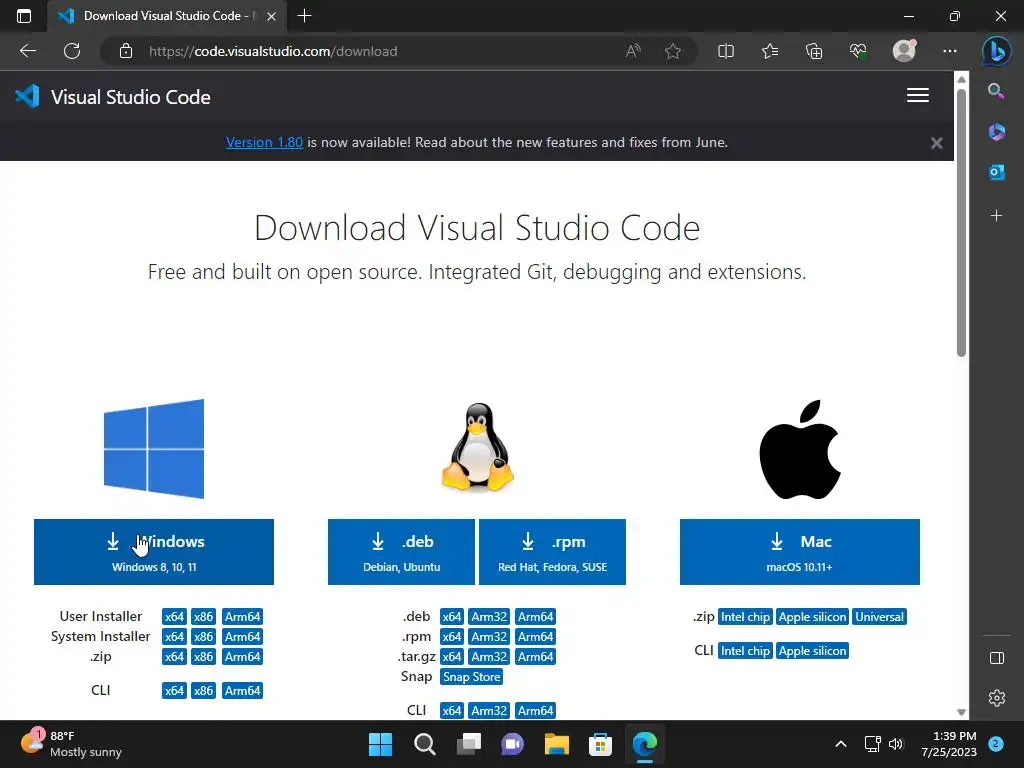Get the Windows CLI x86 build
This screenshot has width=1024, height=768.
coord(203,691)
